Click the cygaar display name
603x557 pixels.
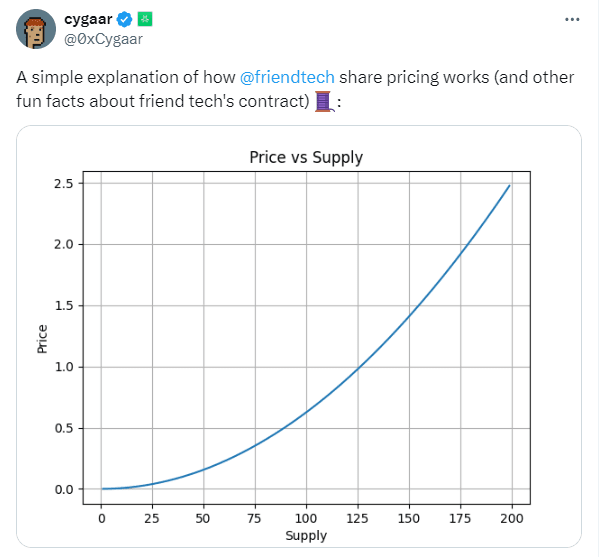tap(87, 19)
